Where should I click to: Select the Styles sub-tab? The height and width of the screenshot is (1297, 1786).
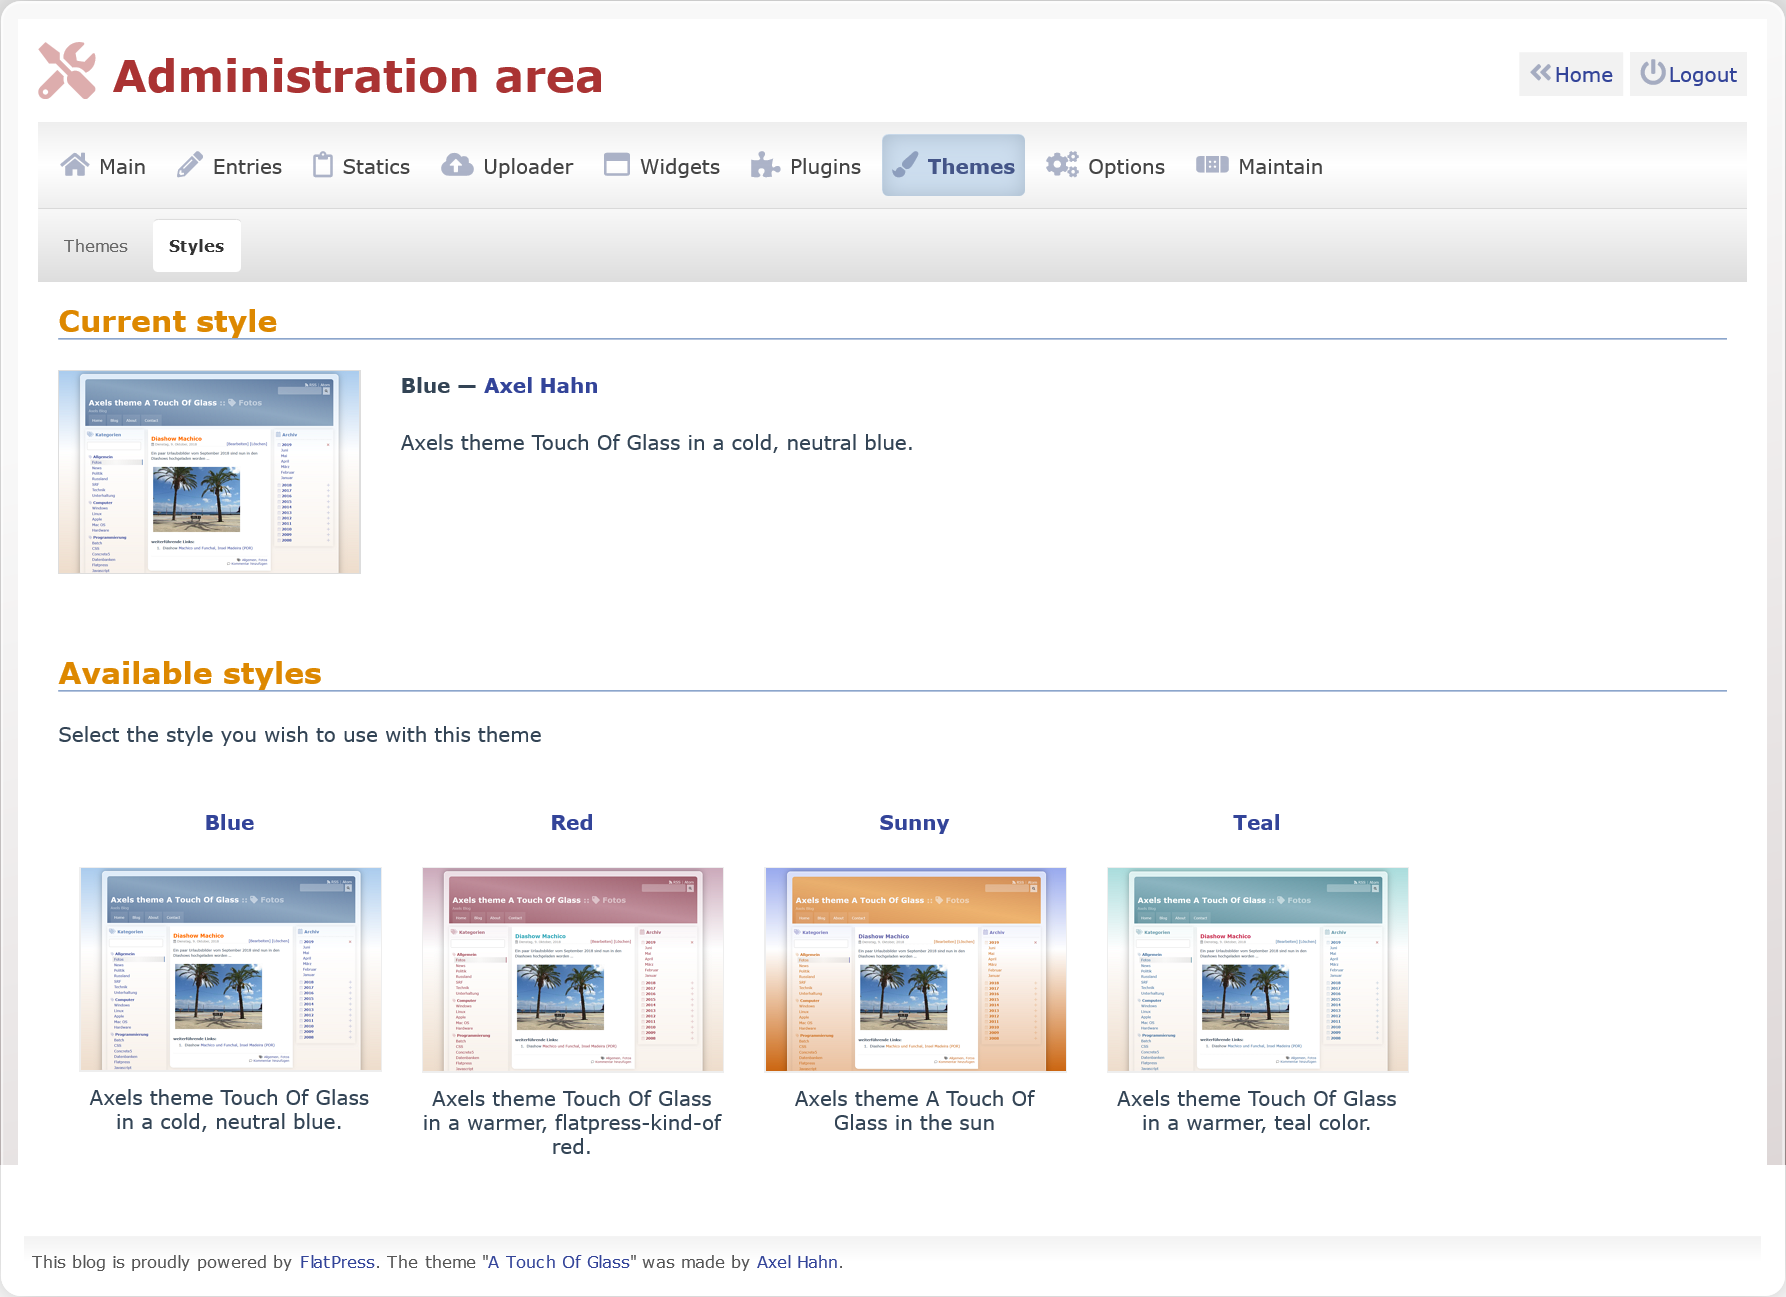click(x=196, y=246)
